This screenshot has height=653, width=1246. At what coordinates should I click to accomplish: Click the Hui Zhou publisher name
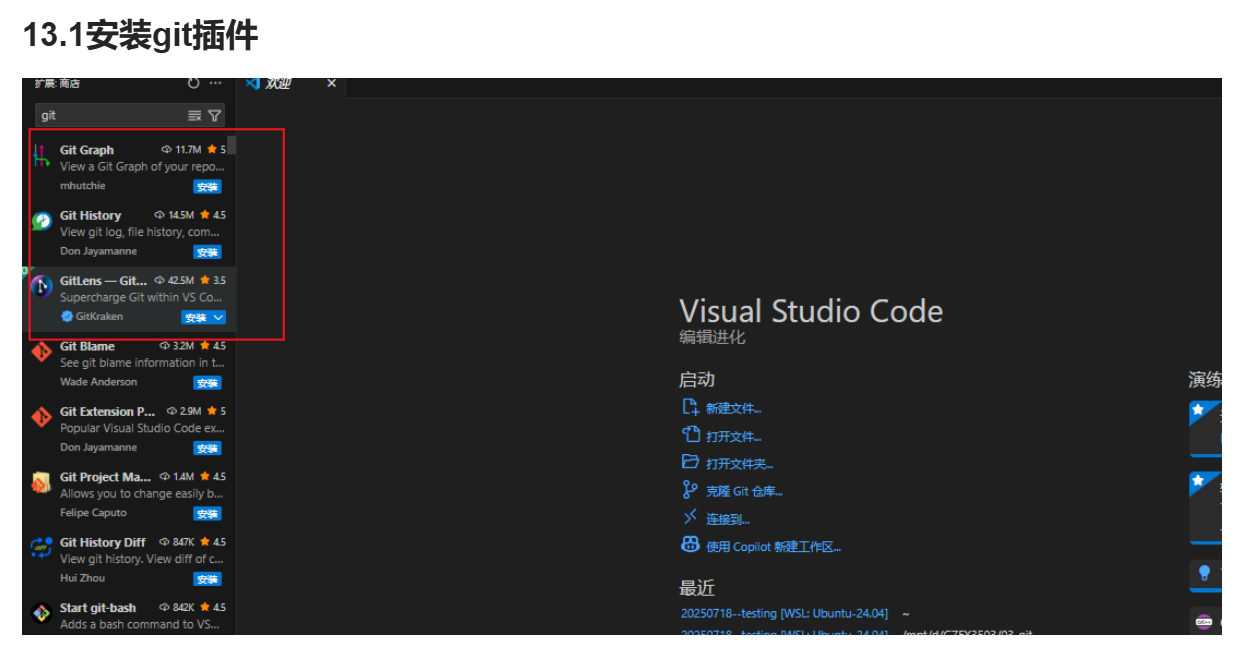82,578
